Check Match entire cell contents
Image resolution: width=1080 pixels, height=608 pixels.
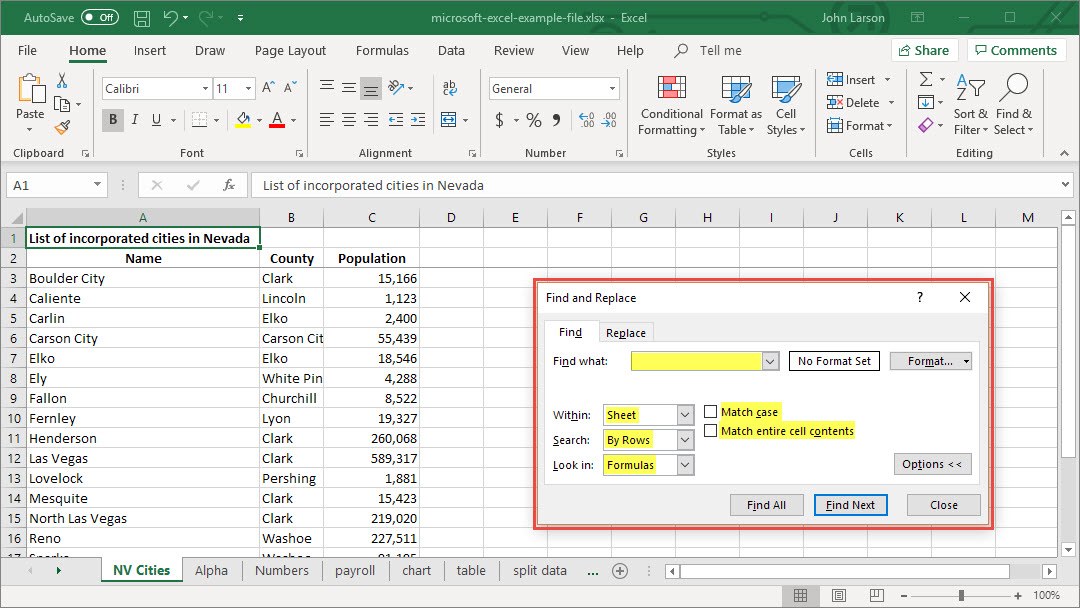tap(711, 431)
